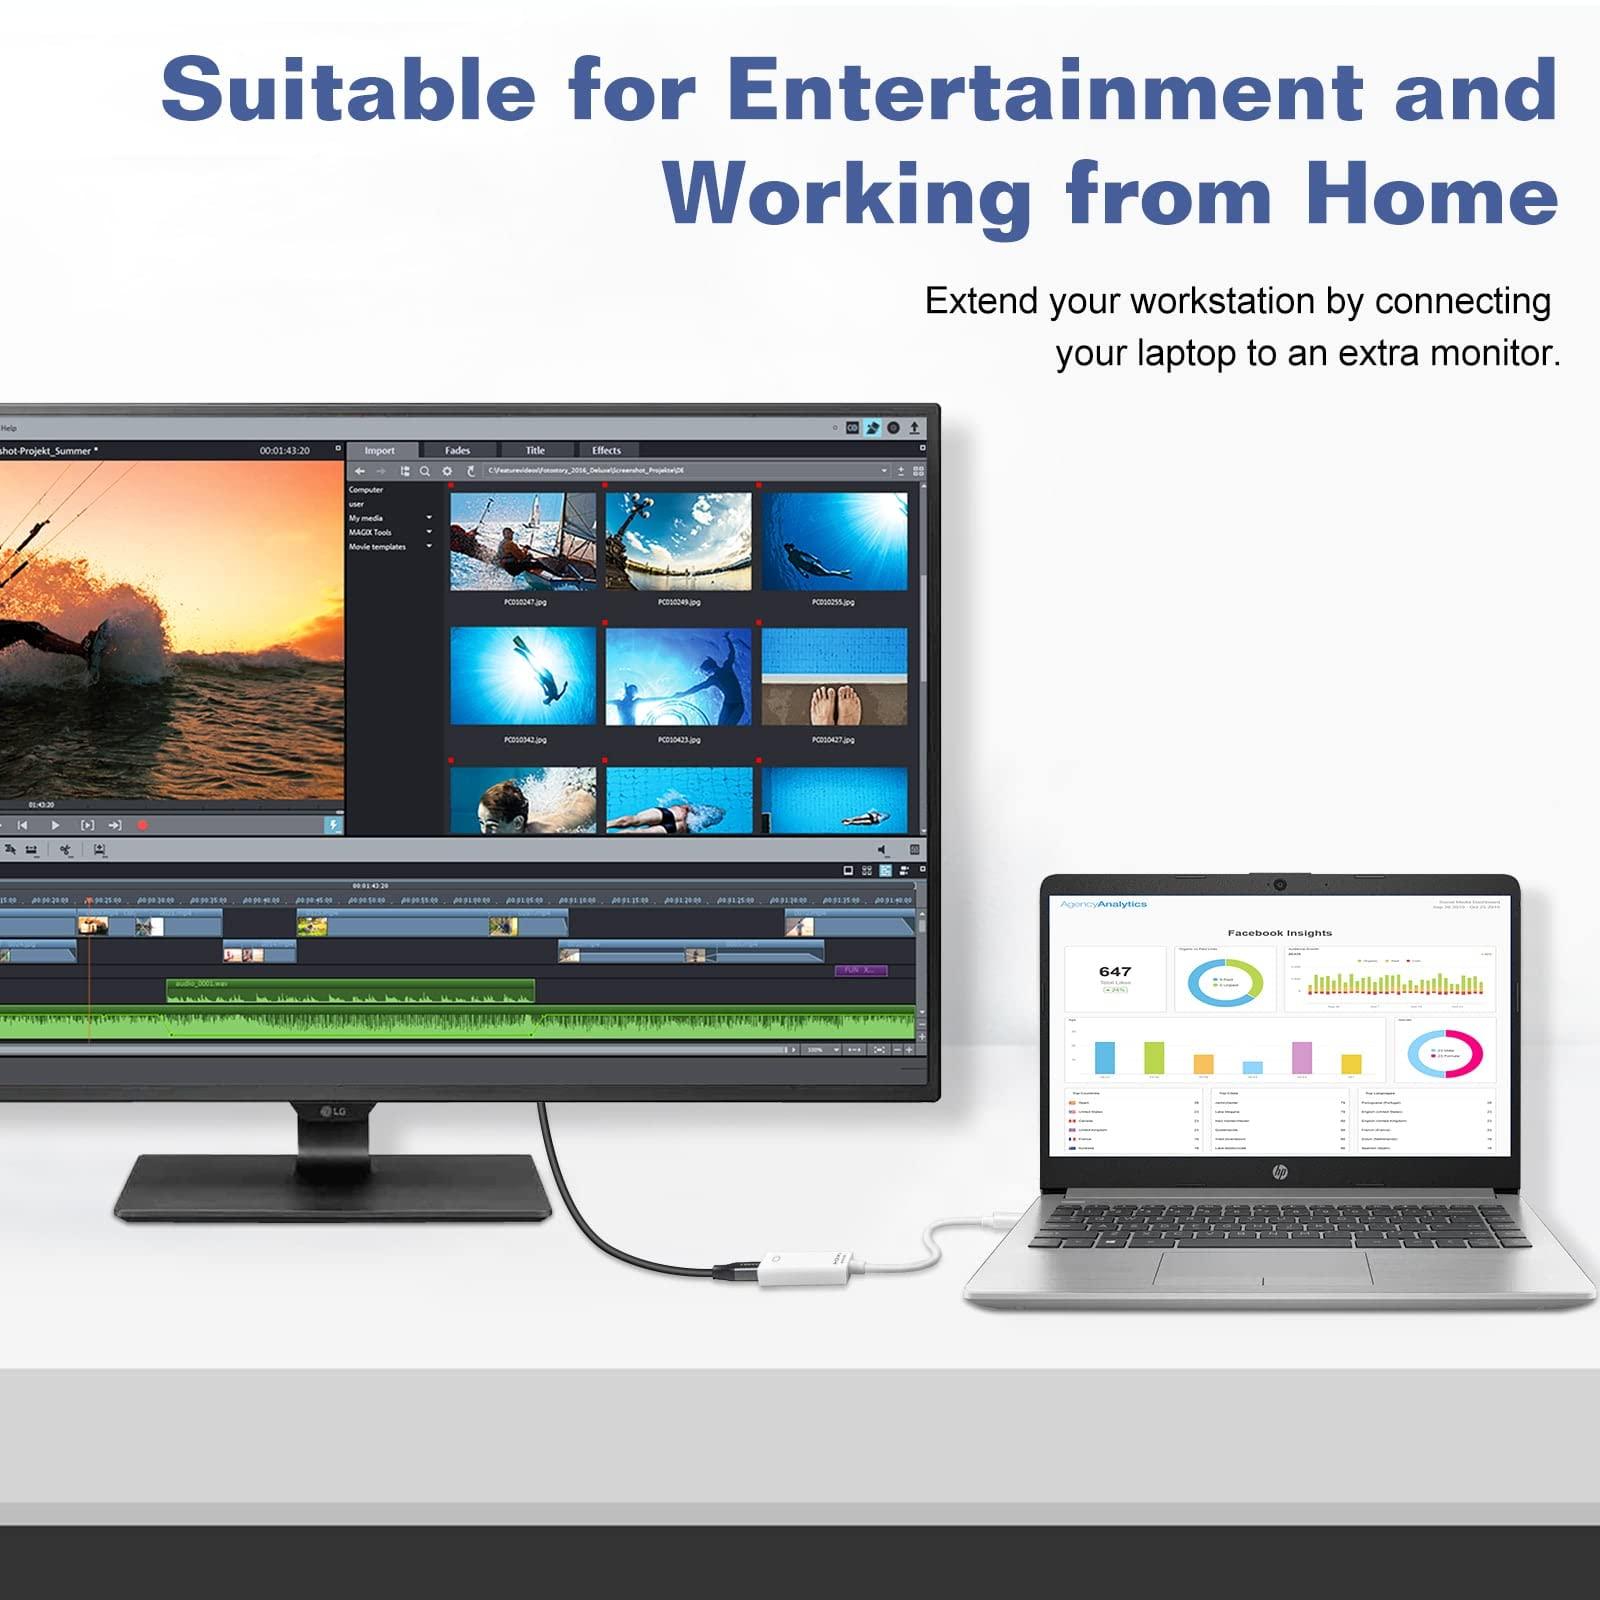Image resolution: width=1600 pixels, height=1600 pixels.
Task: Select the Movie templates entry
Action: (x=377, y=547)
